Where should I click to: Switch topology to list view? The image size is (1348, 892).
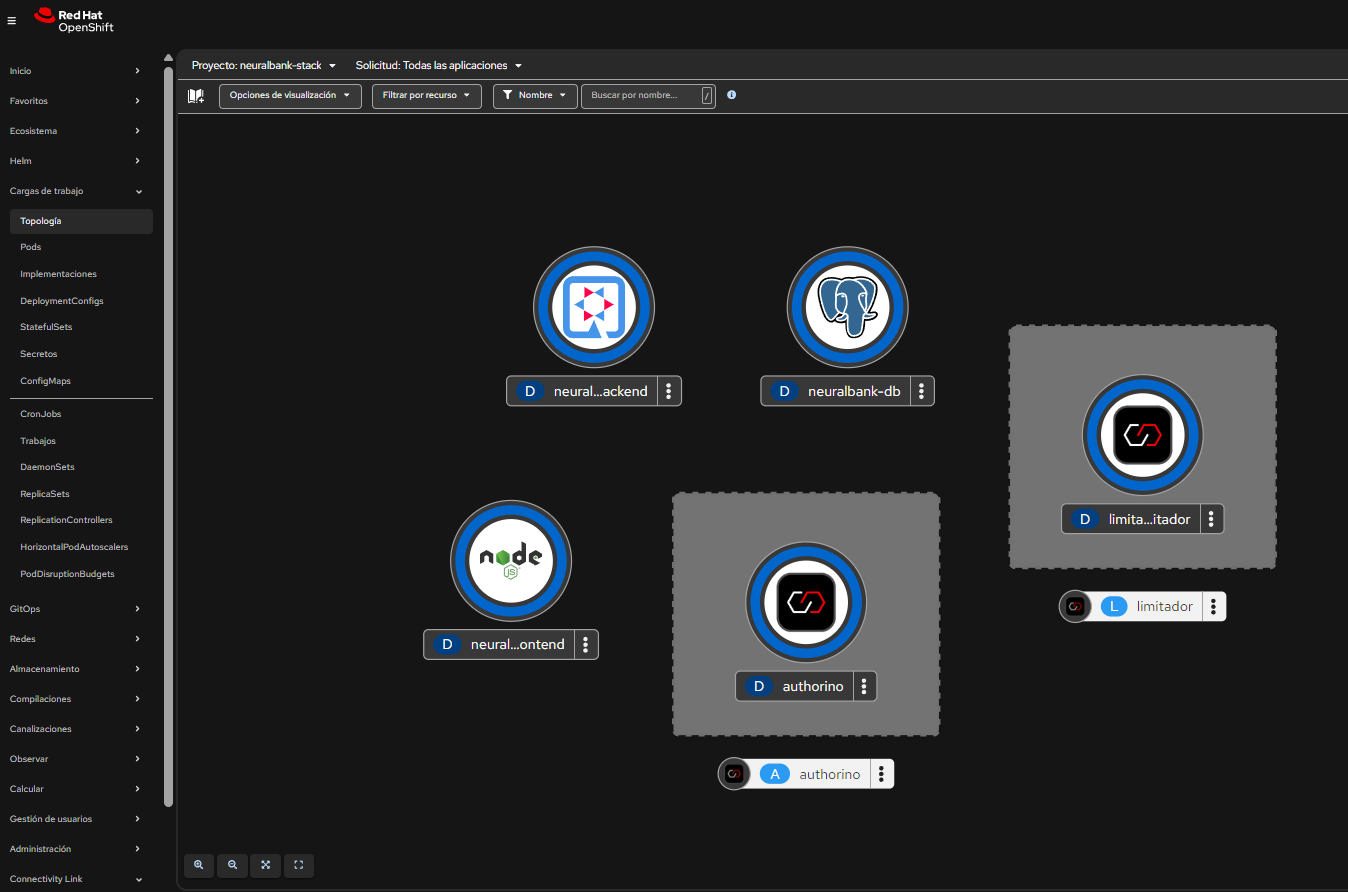click(x=196, y=95)
